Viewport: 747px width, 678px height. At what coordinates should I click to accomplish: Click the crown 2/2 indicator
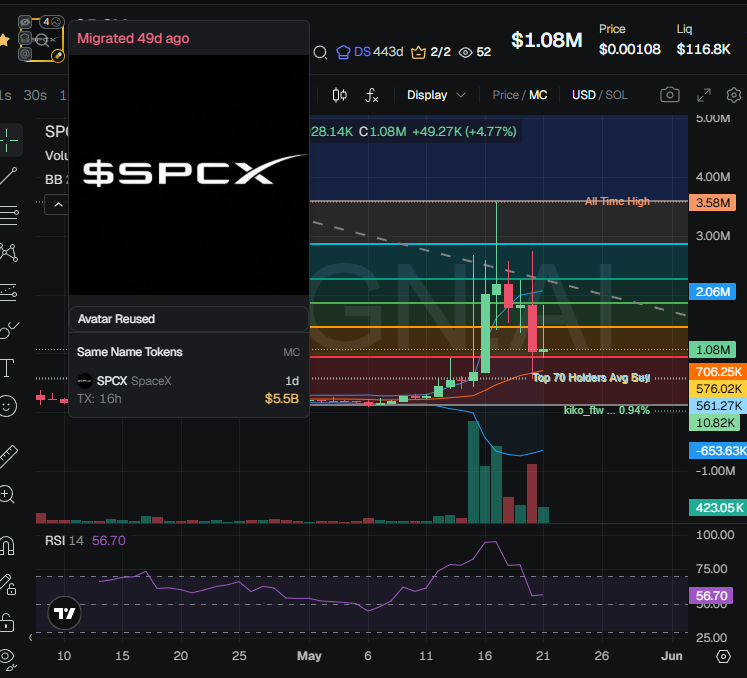coord(431,51)
